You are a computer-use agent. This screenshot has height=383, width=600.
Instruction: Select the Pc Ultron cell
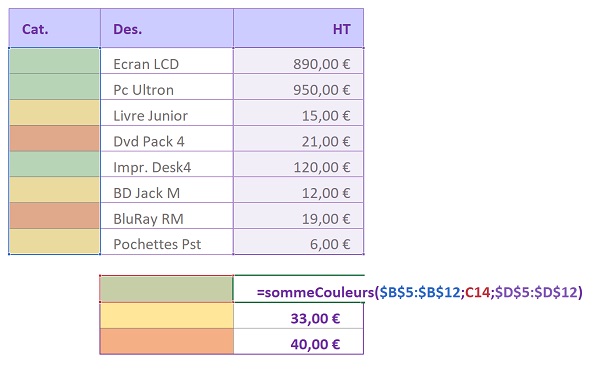(x=167, y=87)
